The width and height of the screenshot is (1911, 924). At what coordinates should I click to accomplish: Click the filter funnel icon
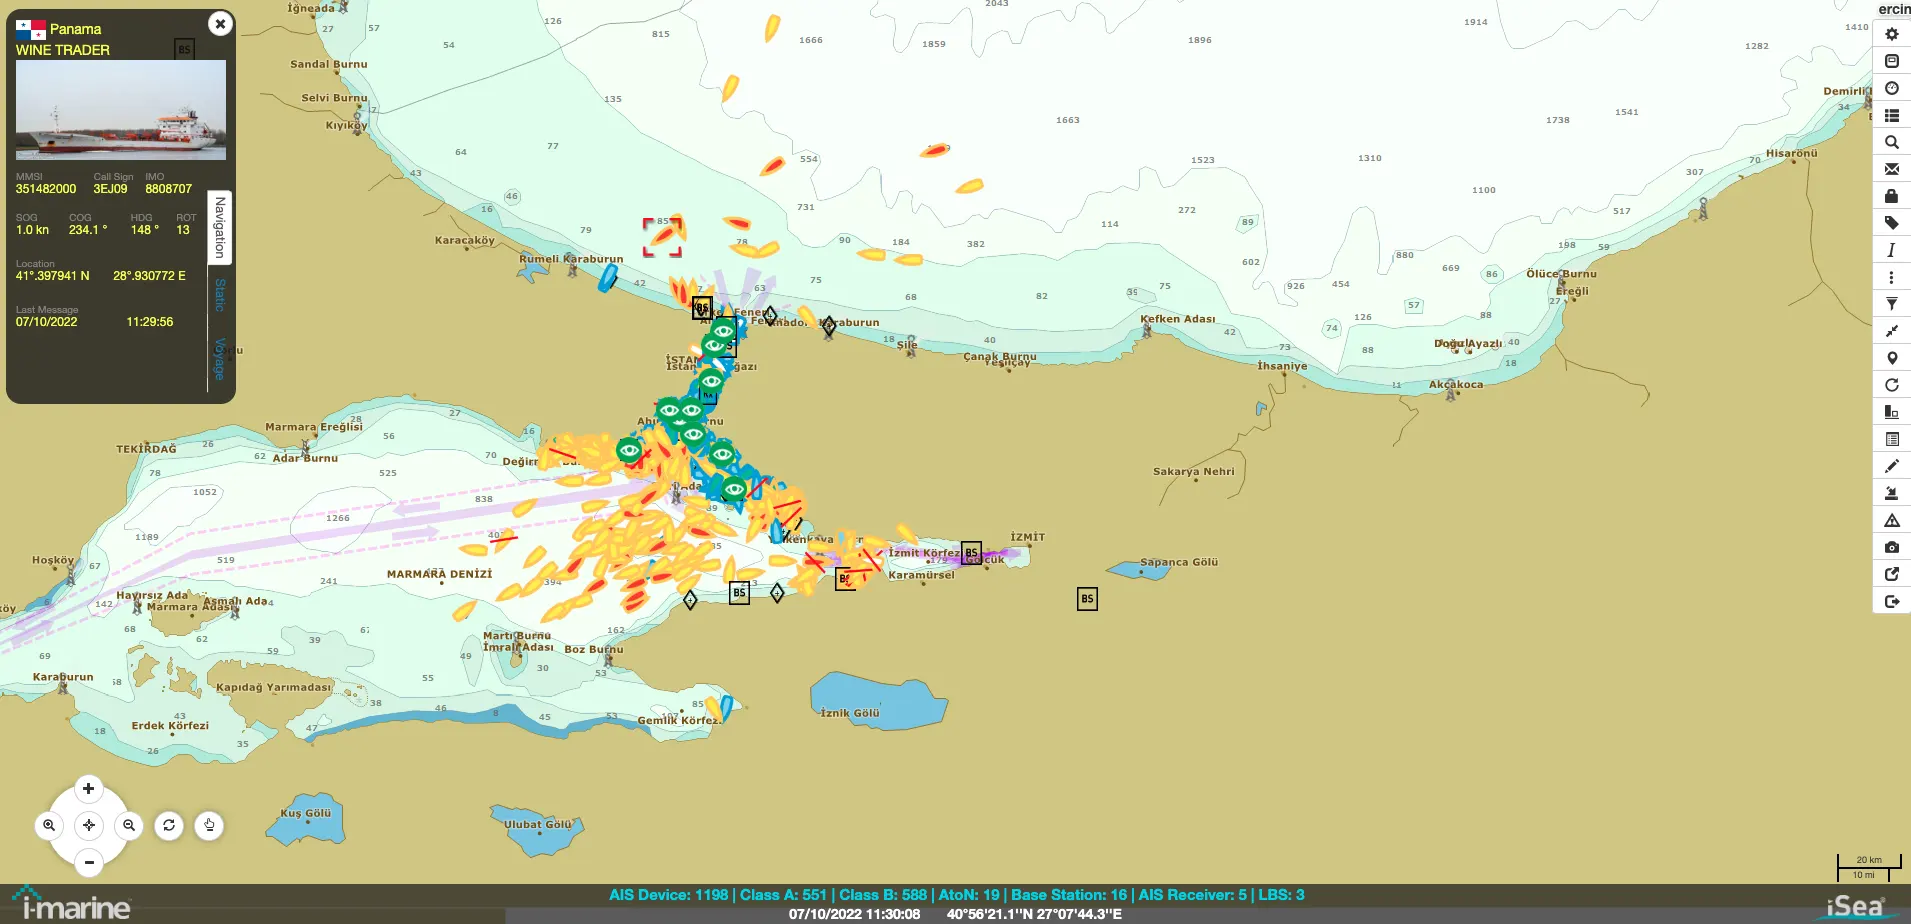[x=1891, y=304]
